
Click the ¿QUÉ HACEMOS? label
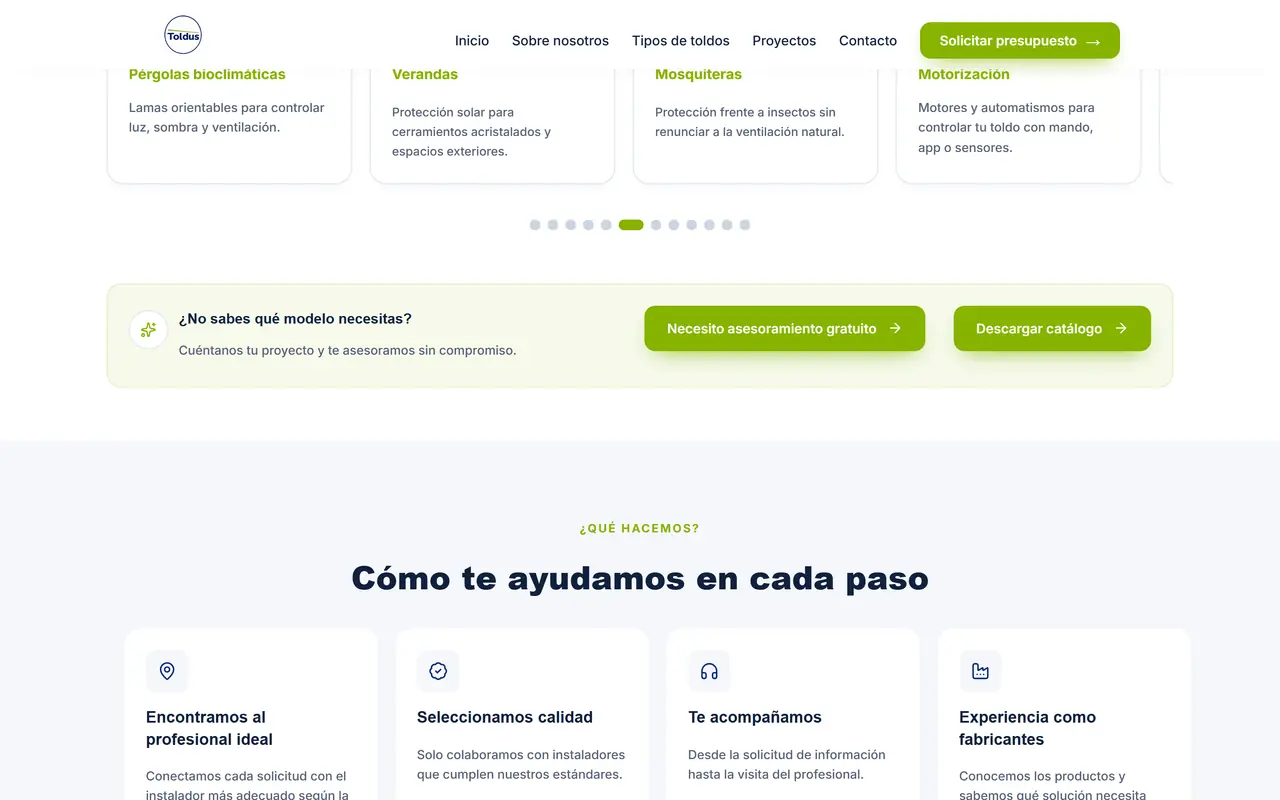point(640,528)
